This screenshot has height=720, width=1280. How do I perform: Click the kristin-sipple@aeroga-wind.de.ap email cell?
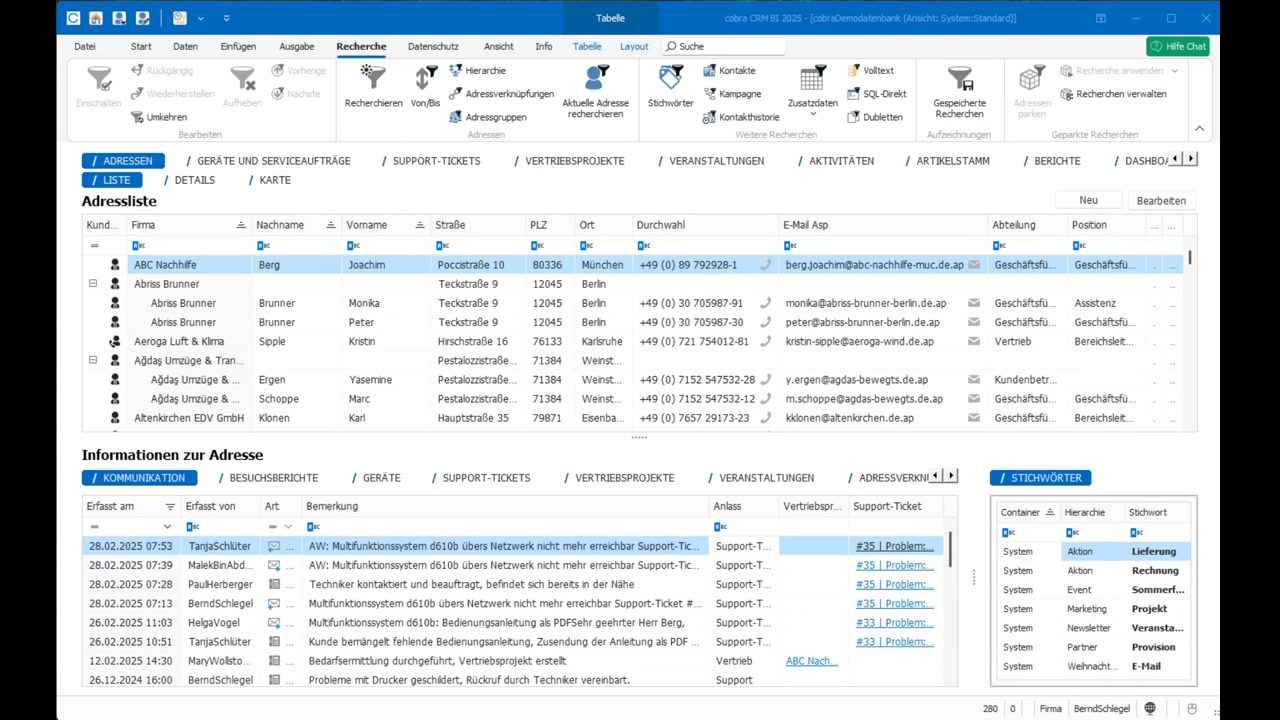pos(885,341)
